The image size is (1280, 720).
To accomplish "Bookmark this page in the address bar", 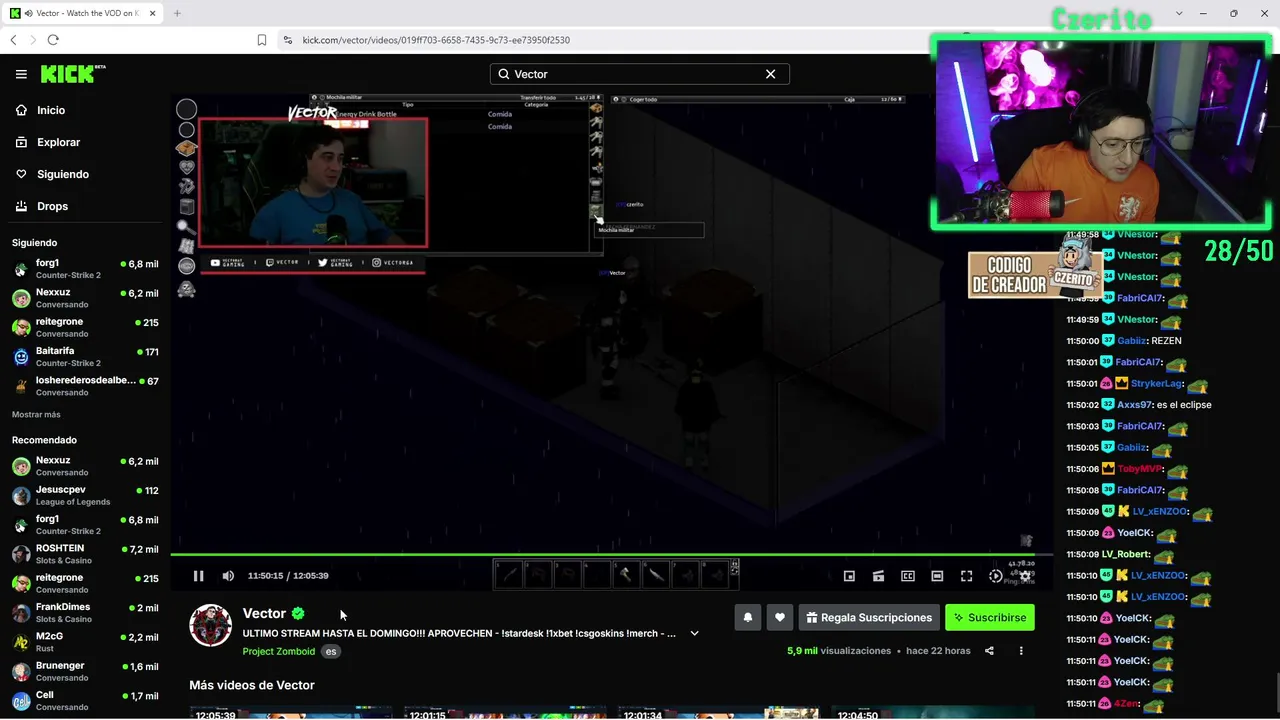I will point(262,40).
